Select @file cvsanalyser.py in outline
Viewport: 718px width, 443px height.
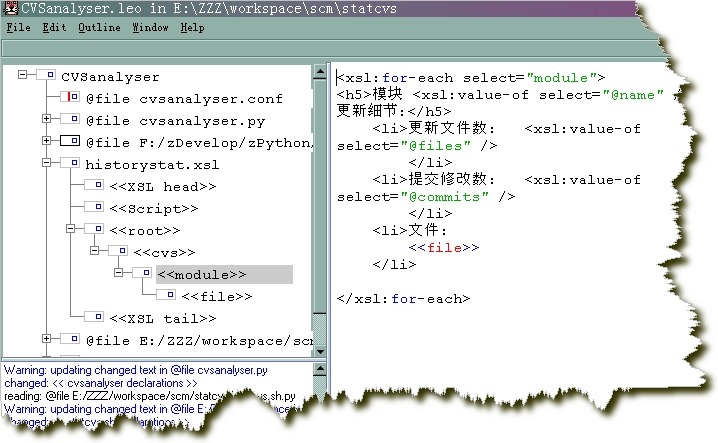[175, 121]
